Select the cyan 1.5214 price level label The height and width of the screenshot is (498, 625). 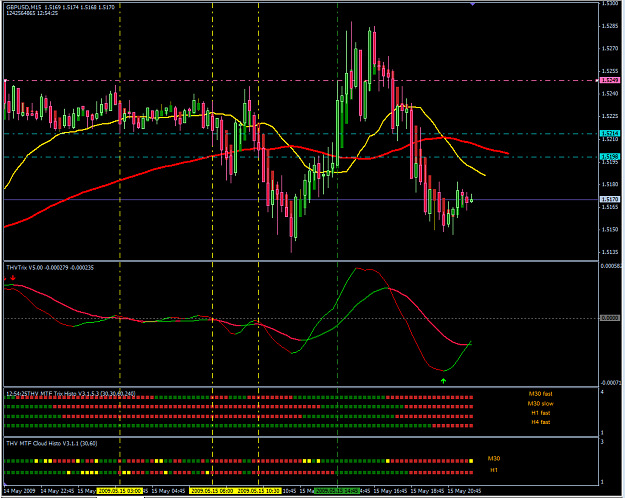(x=610, y=134)
